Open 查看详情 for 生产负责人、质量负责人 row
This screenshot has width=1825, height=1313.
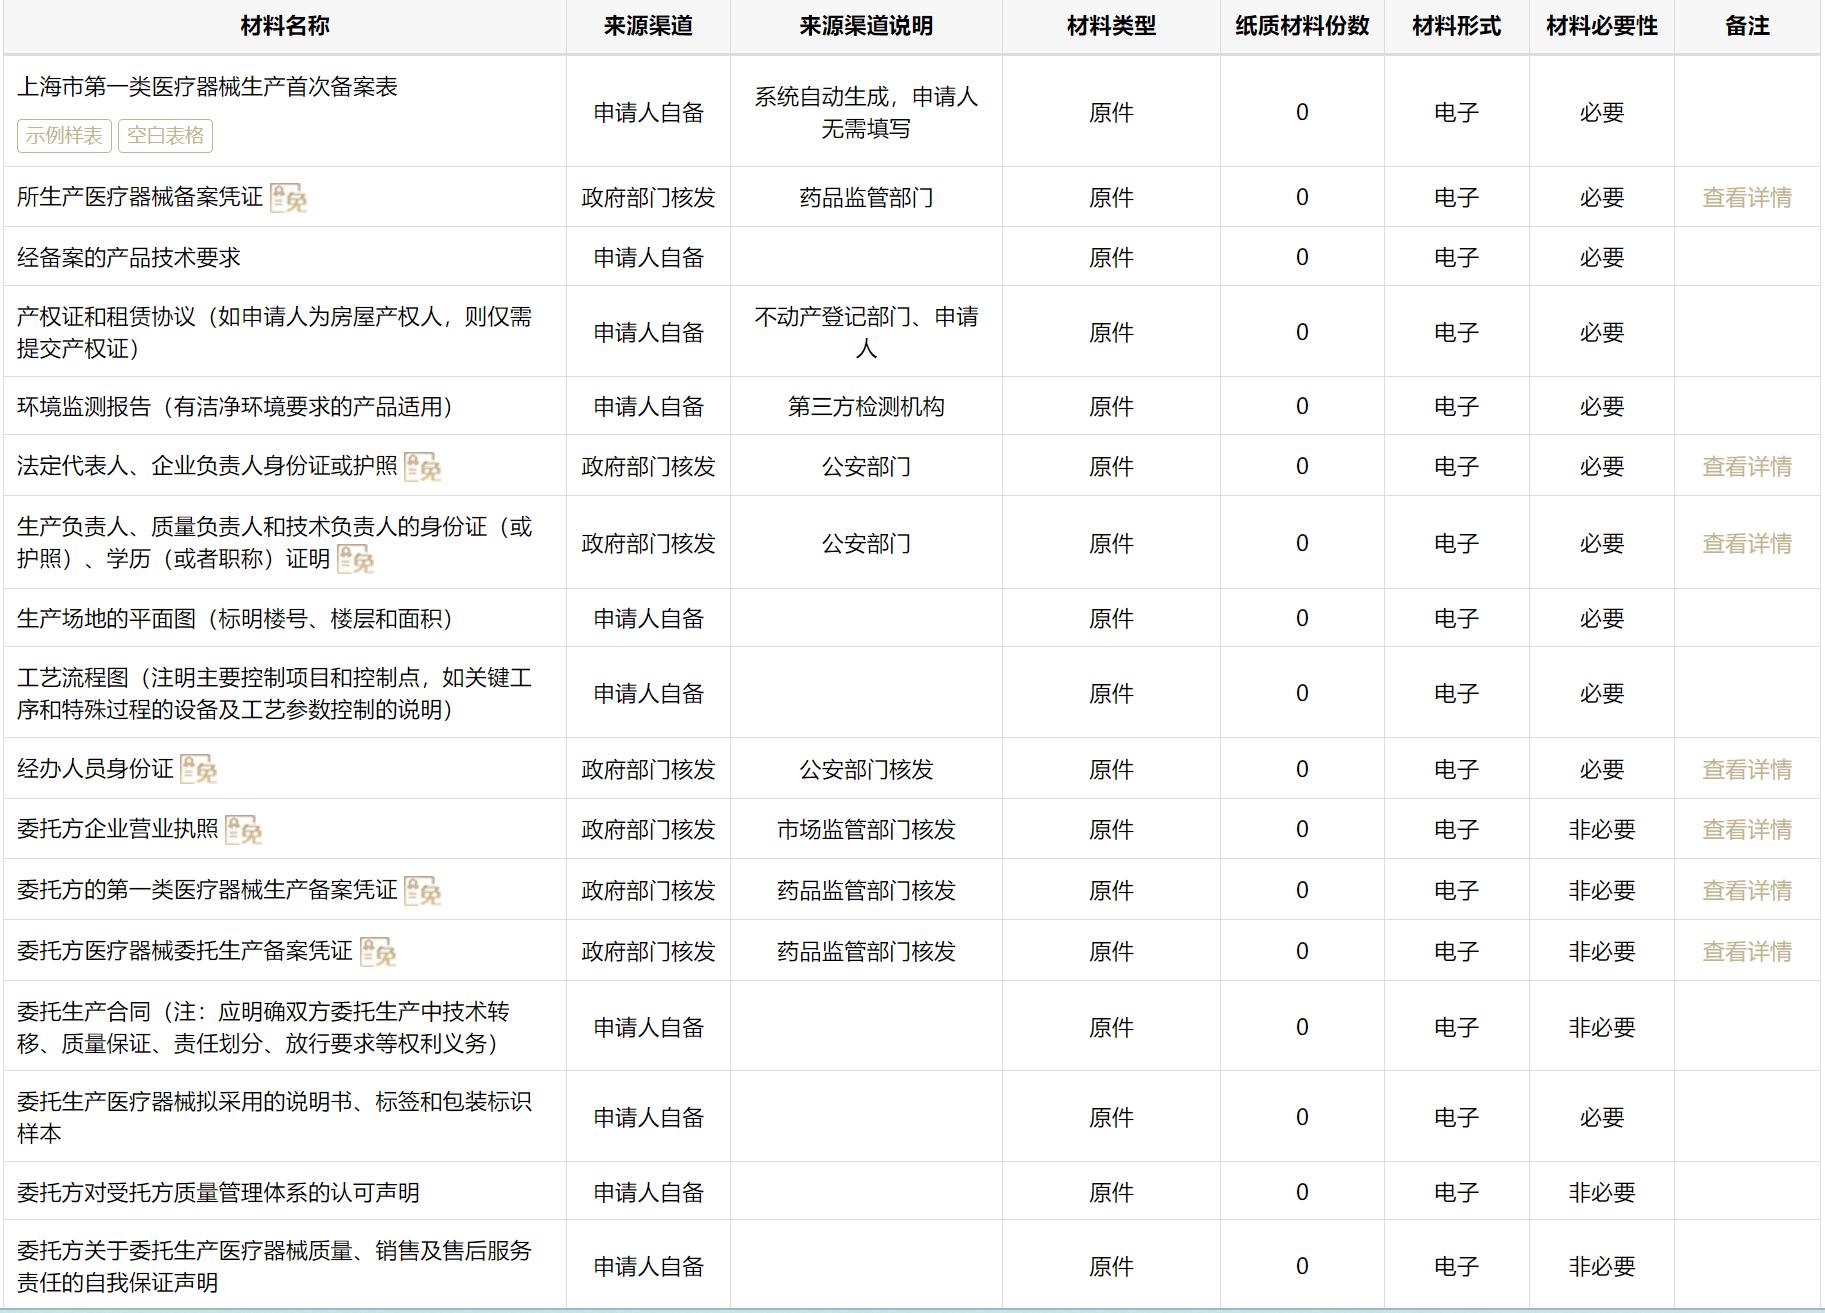1747,544
